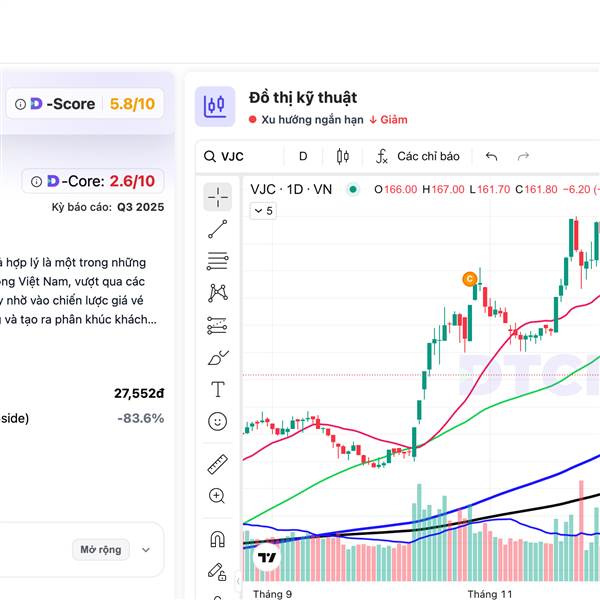The height and width of the screenshot is (600, 600).
Task: Select the brush drawing tool
Action: [217, 357]
